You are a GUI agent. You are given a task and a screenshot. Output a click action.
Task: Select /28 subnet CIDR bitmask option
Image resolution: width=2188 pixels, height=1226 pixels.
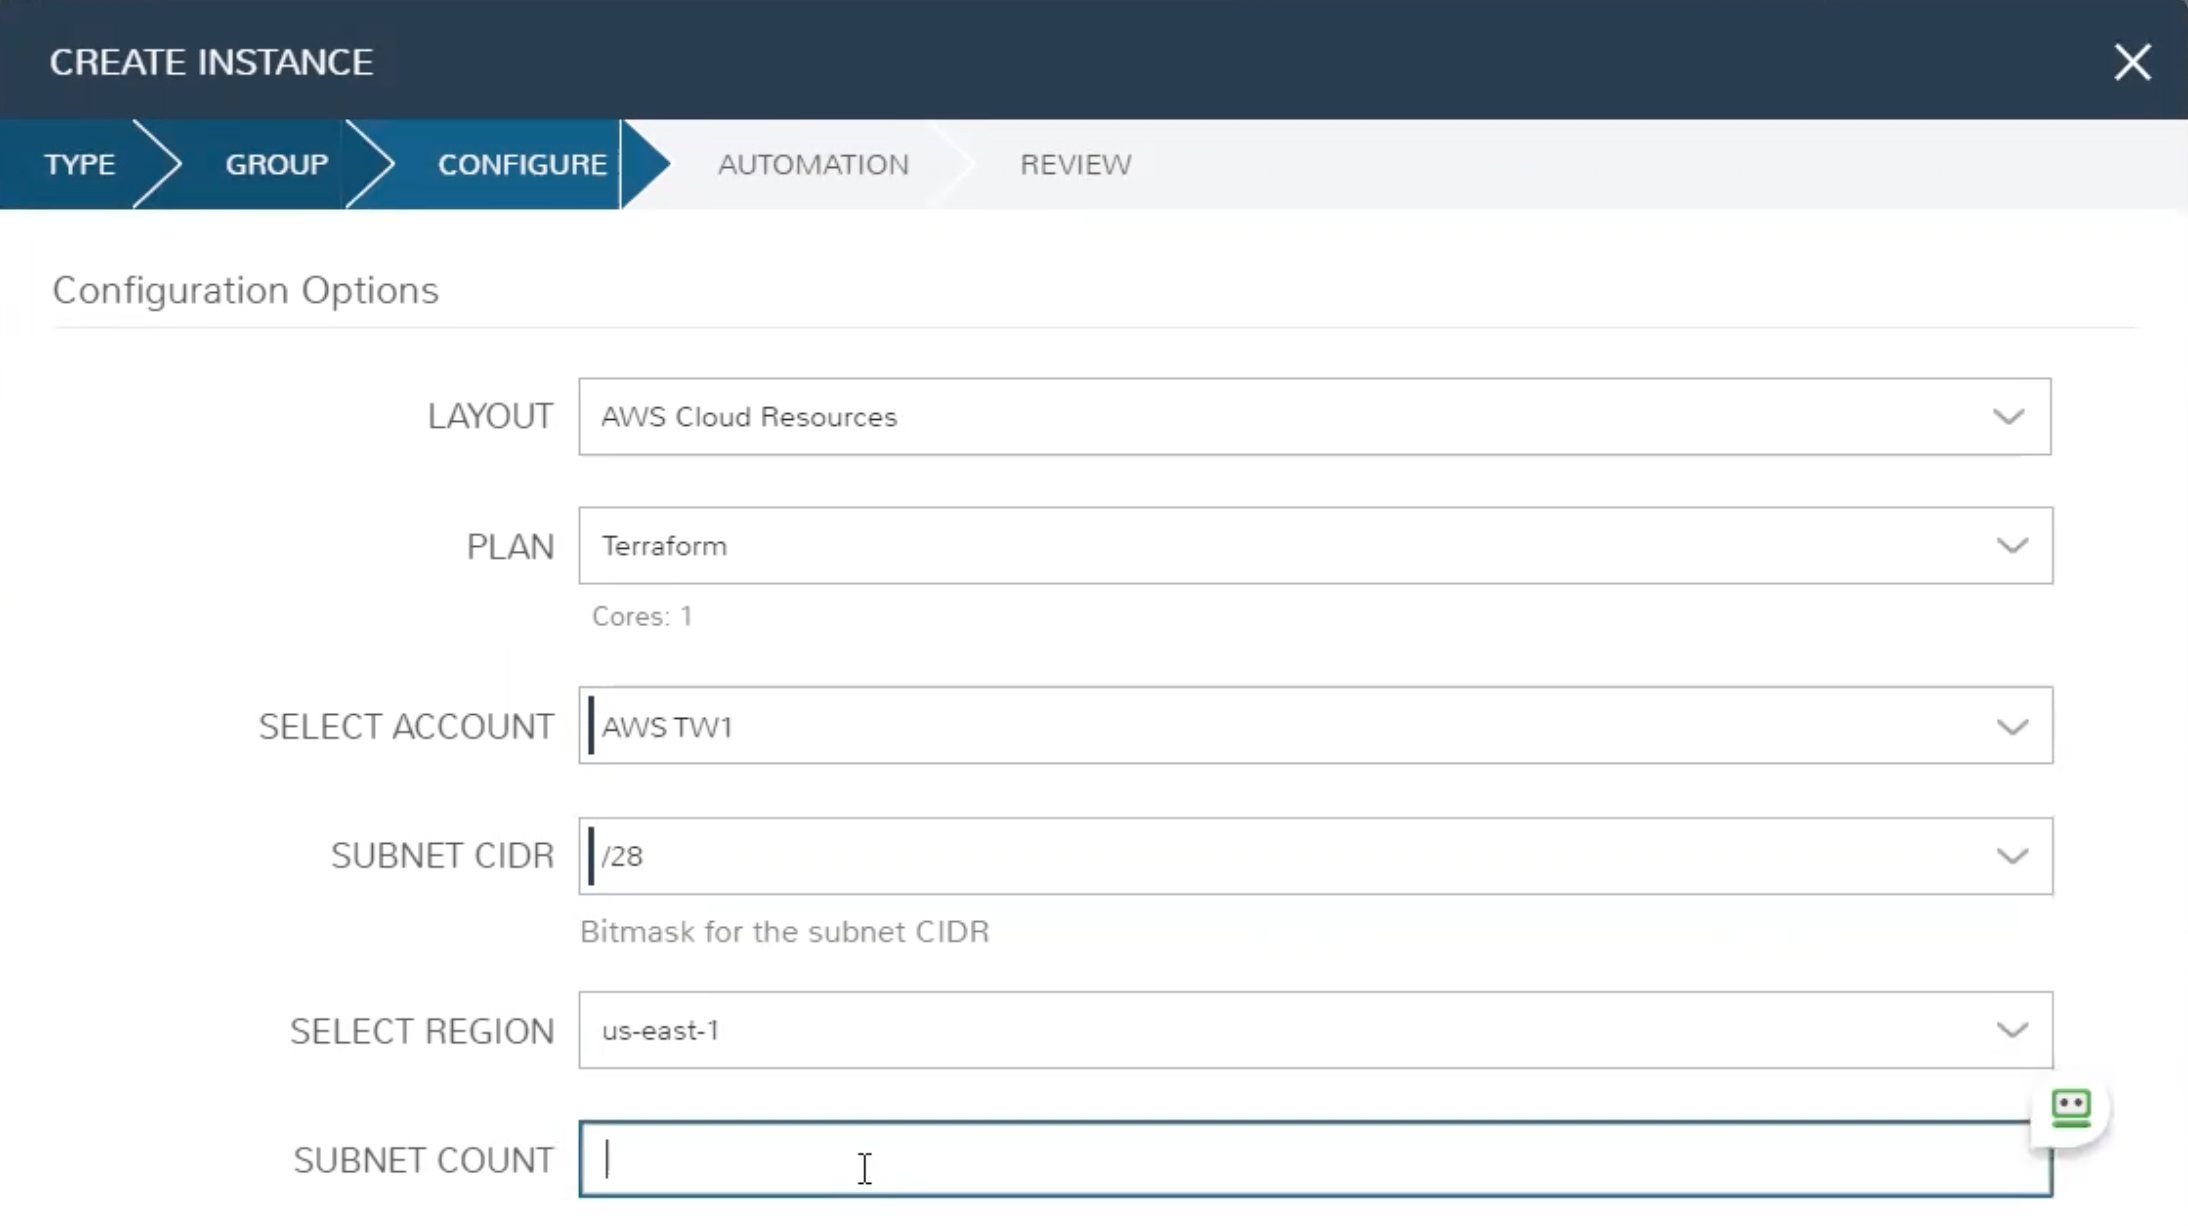point(1315,855)
